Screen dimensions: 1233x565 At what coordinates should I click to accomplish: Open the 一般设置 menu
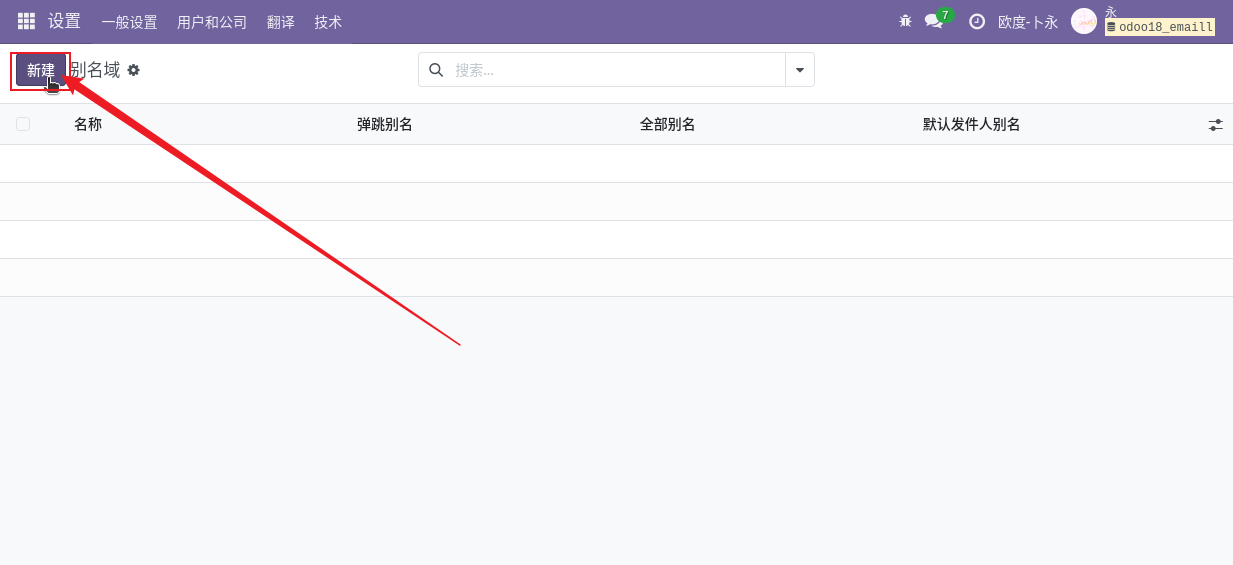[129, 22]
